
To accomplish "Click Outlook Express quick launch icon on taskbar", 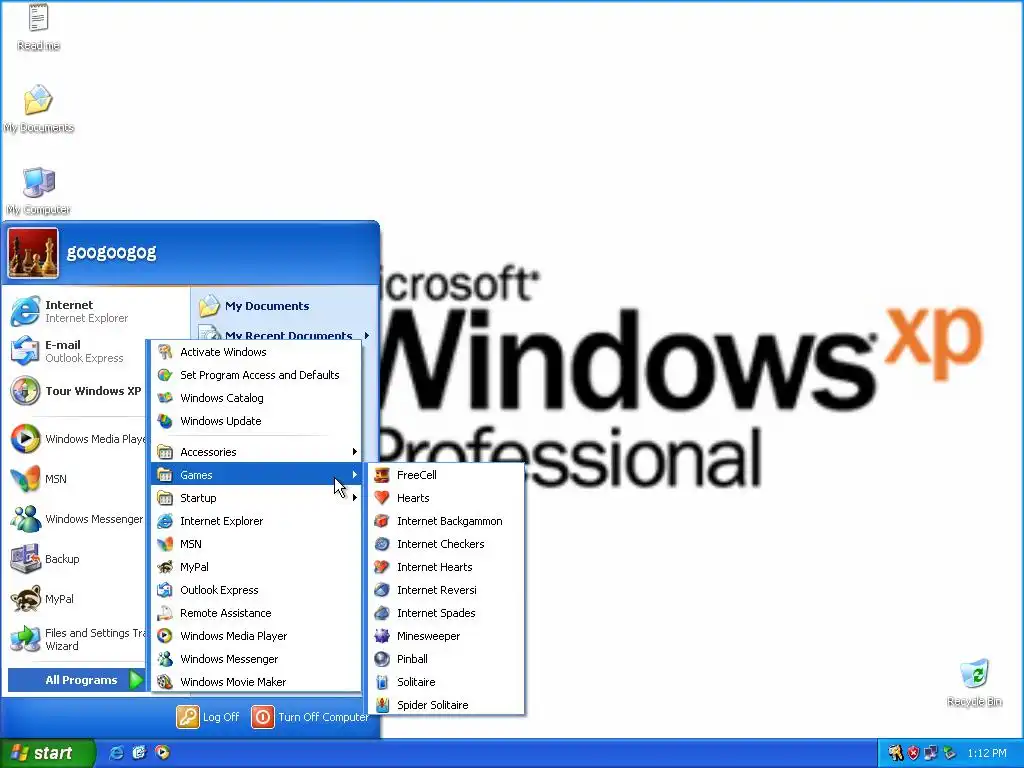I will click(139, 753).
